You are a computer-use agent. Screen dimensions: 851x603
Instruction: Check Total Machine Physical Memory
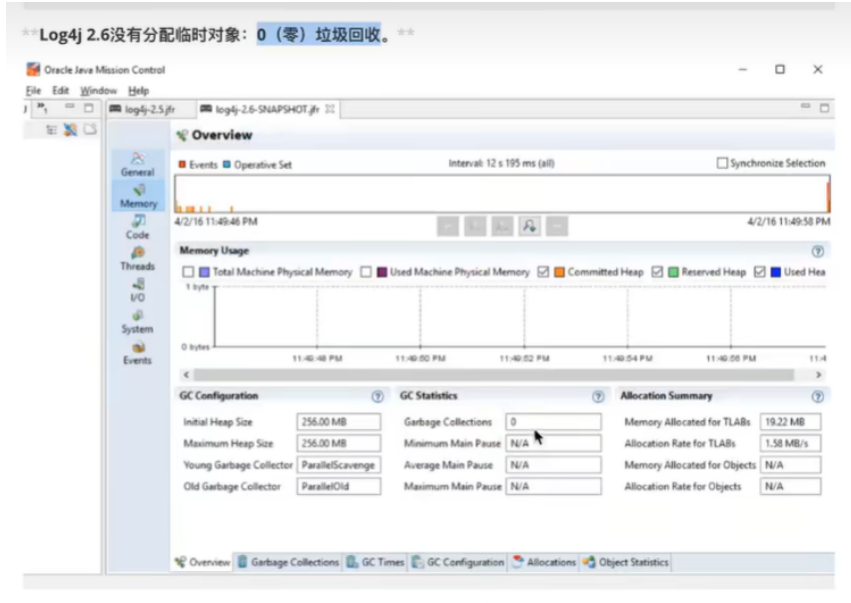[x=188, y=271]
